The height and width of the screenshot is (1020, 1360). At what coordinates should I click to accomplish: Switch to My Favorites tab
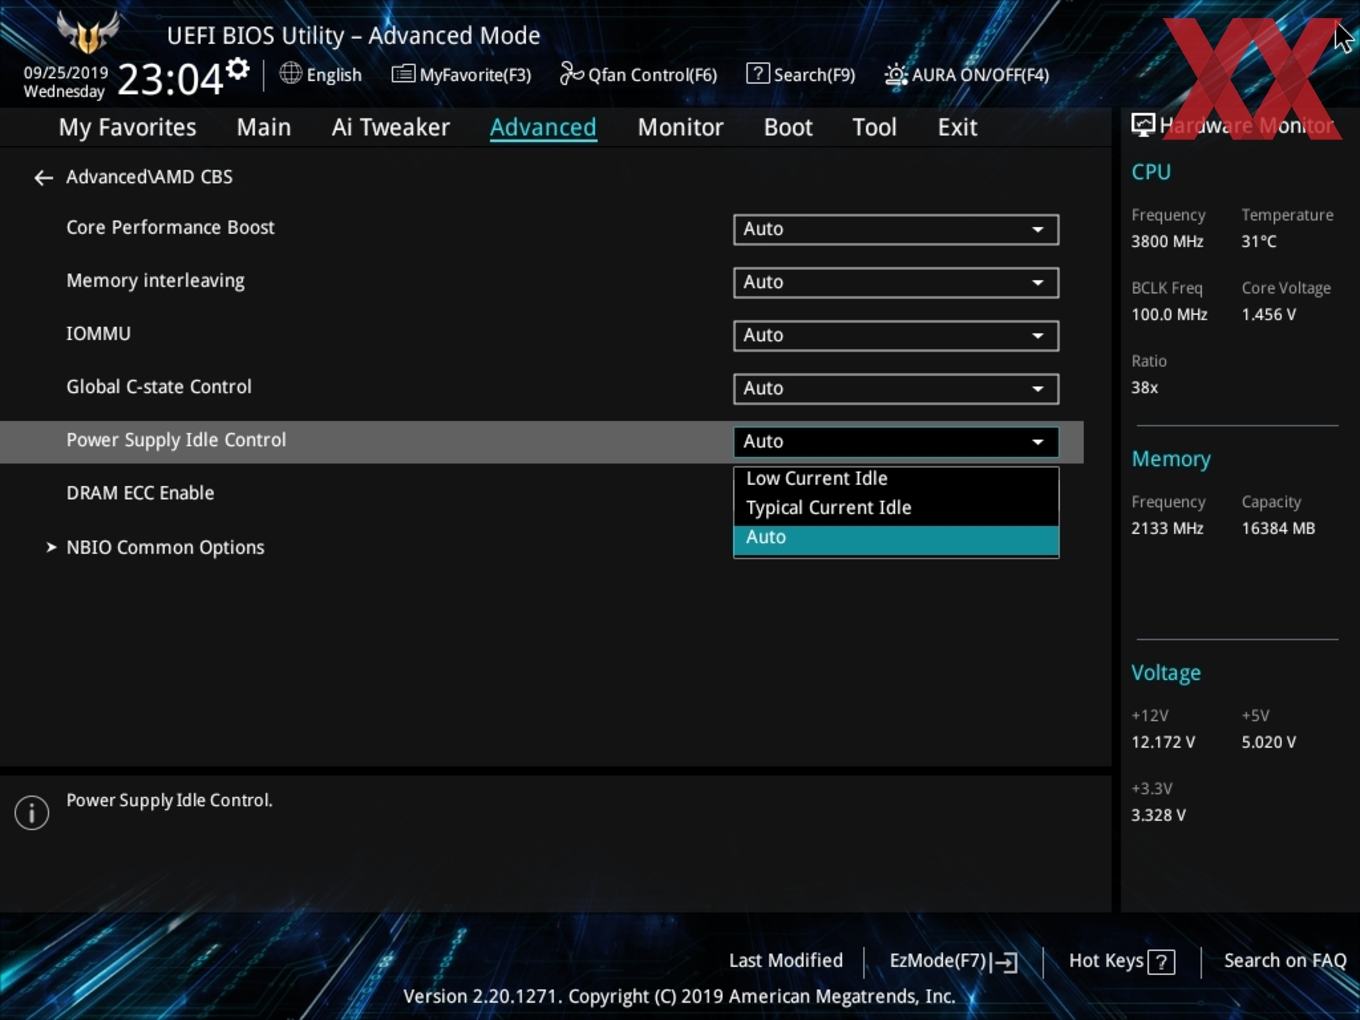tap(127, 127)
